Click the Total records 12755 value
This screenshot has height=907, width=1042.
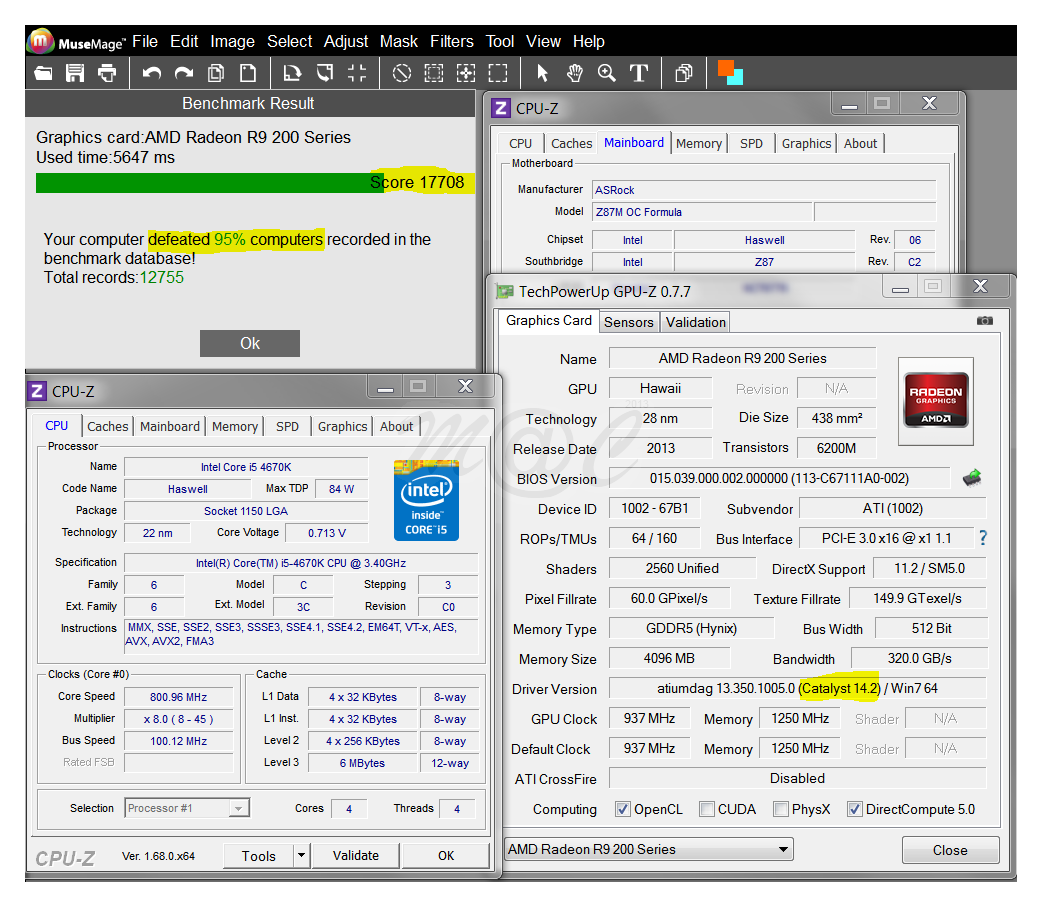(x=161, y=277)
